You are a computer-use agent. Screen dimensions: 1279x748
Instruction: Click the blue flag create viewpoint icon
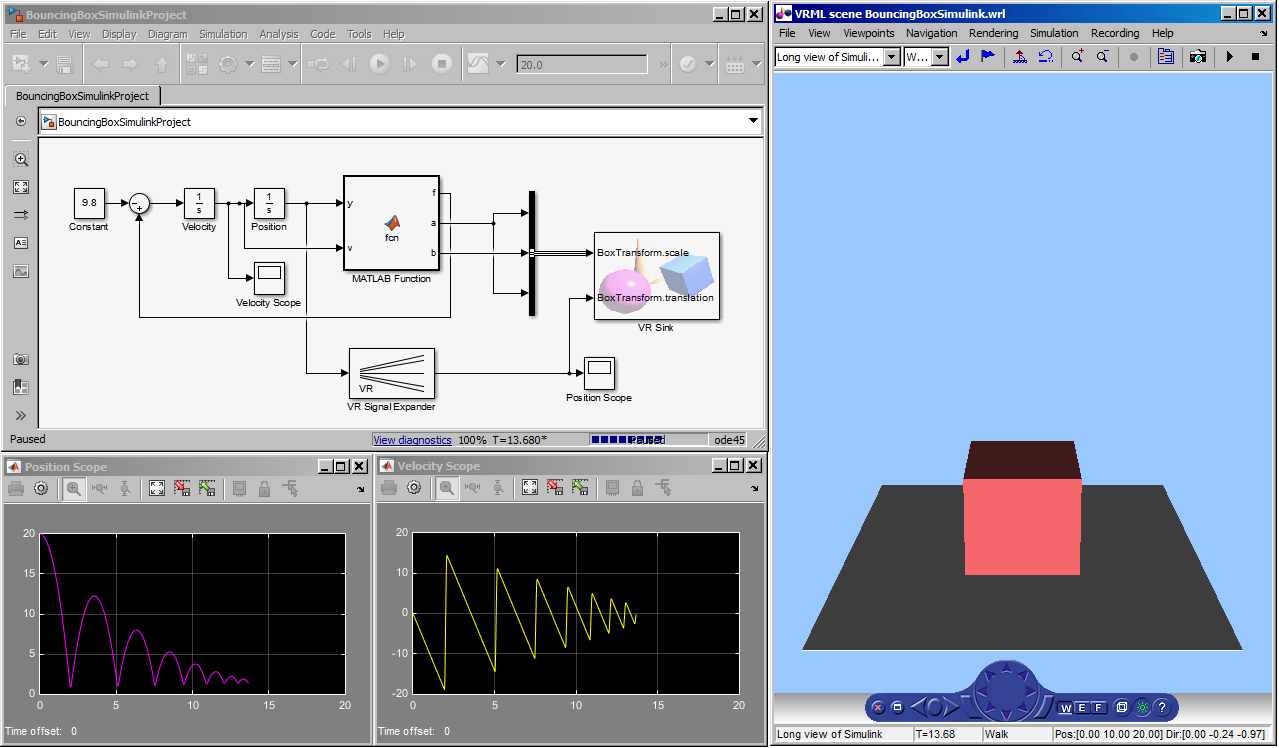click(988, 57)
